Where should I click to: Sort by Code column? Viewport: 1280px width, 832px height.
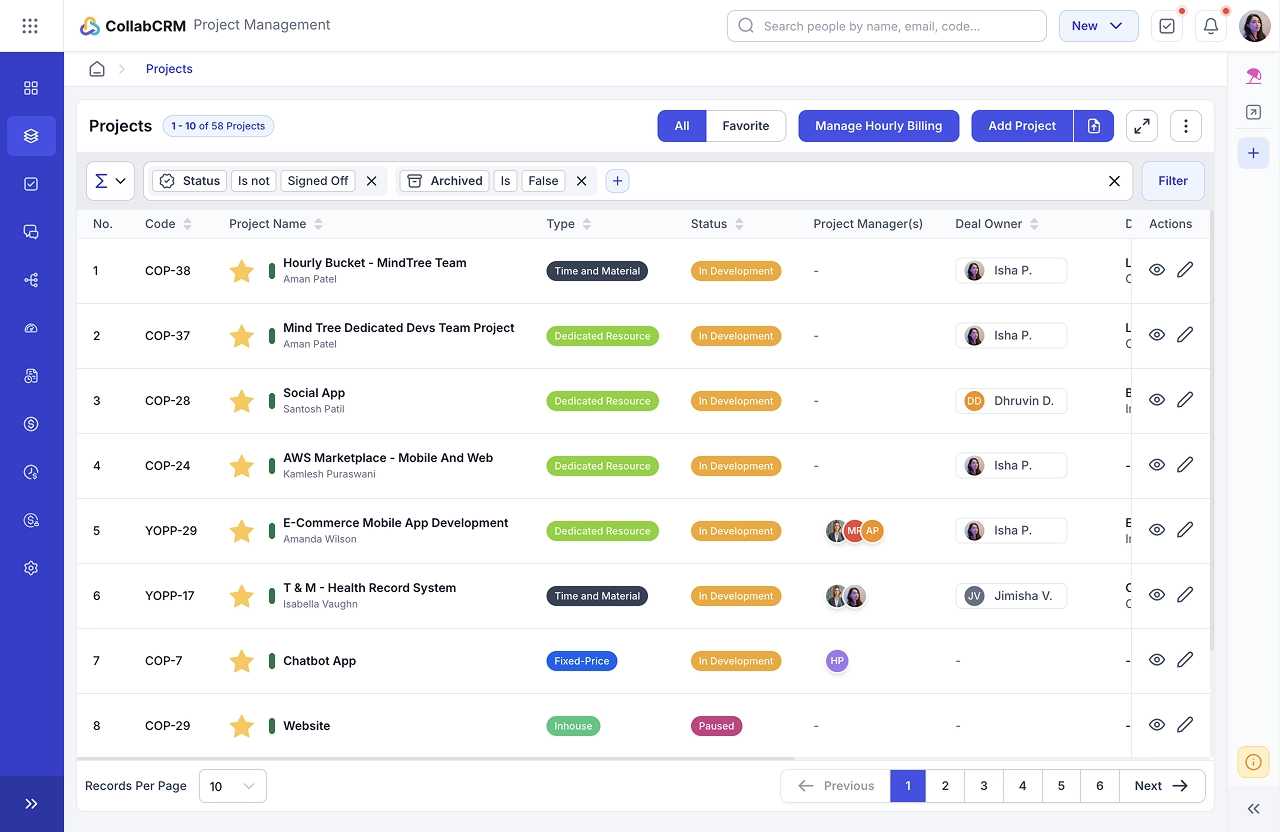click(x=187, y=224)
